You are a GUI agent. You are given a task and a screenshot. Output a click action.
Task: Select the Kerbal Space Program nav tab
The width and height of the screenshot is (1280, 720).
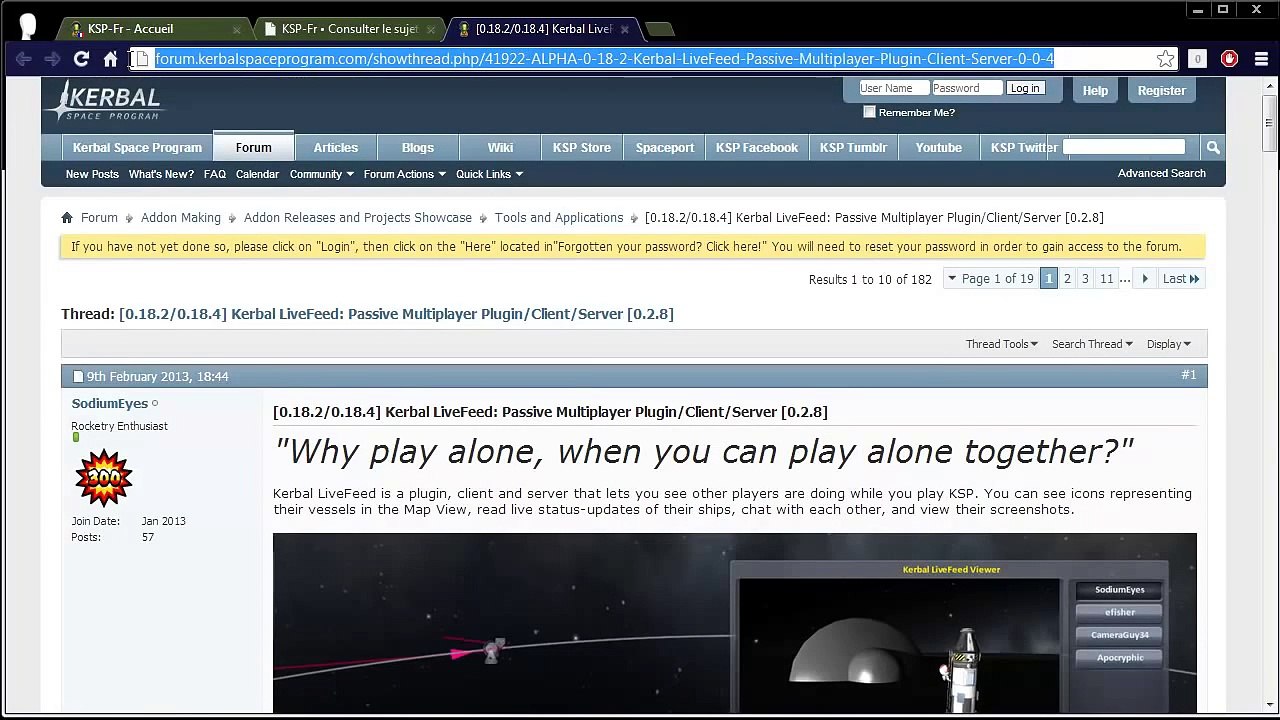137,147
